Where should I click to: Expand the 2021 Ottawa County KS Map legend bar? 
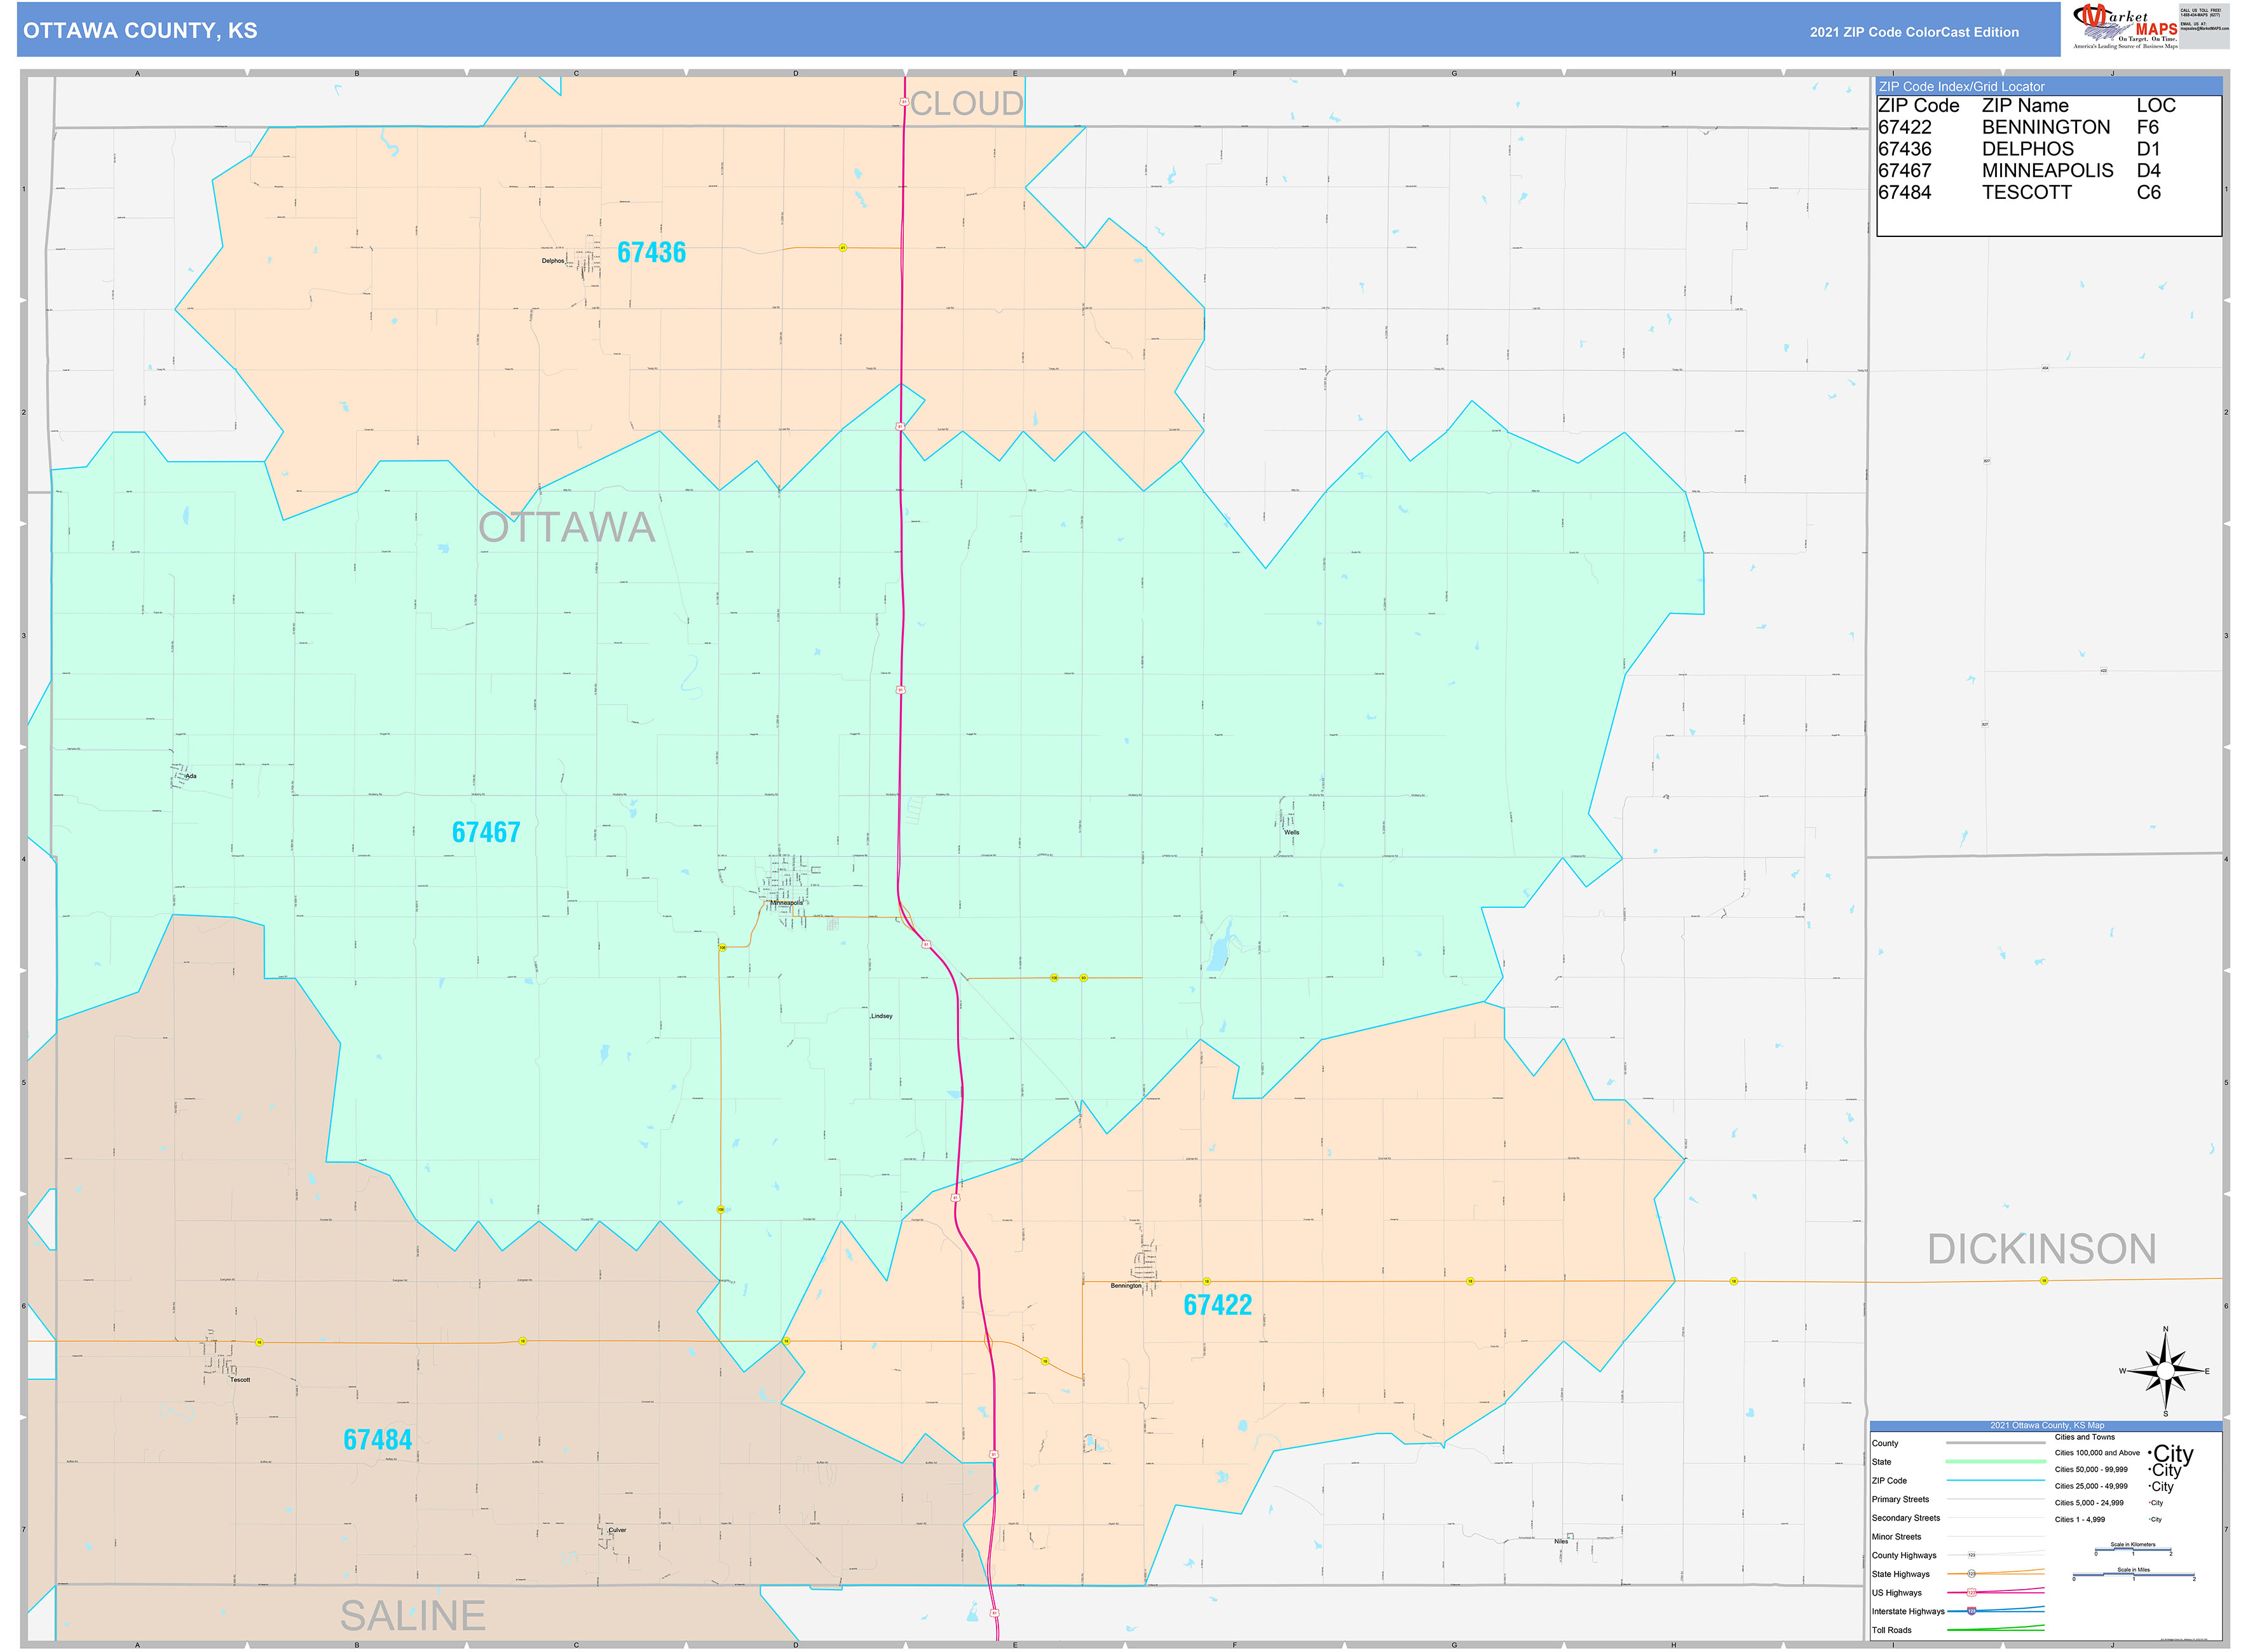[2047, 1426]
